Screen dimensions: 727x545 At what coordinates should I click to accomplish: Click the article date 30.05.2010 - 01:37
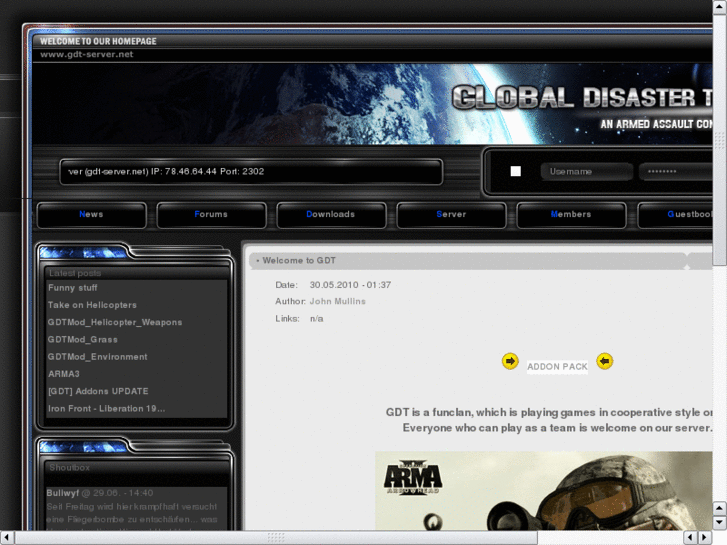(350, 285)
